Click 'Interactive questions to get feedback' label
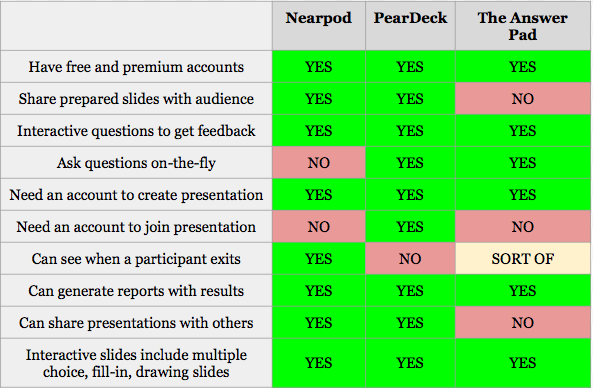 pos(136,131)
